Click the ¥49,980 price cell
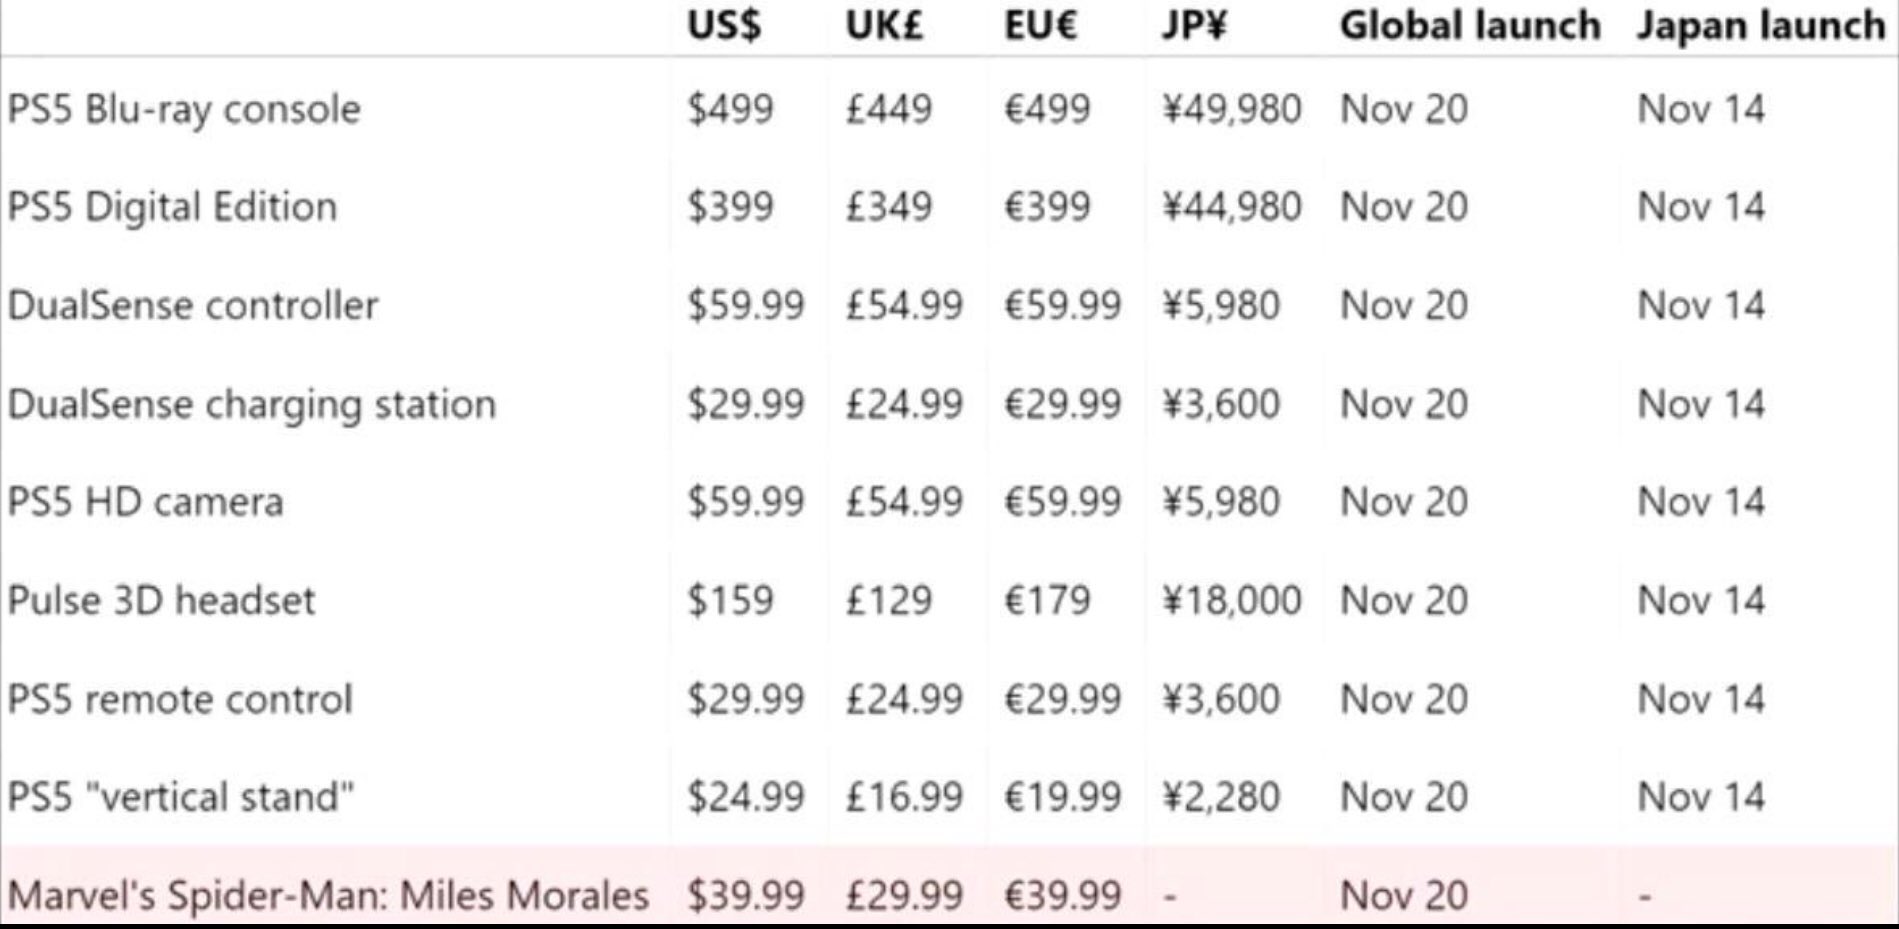Viewport: 1899px width, 929px height. pyautogui.click(x=1231, y=109)
